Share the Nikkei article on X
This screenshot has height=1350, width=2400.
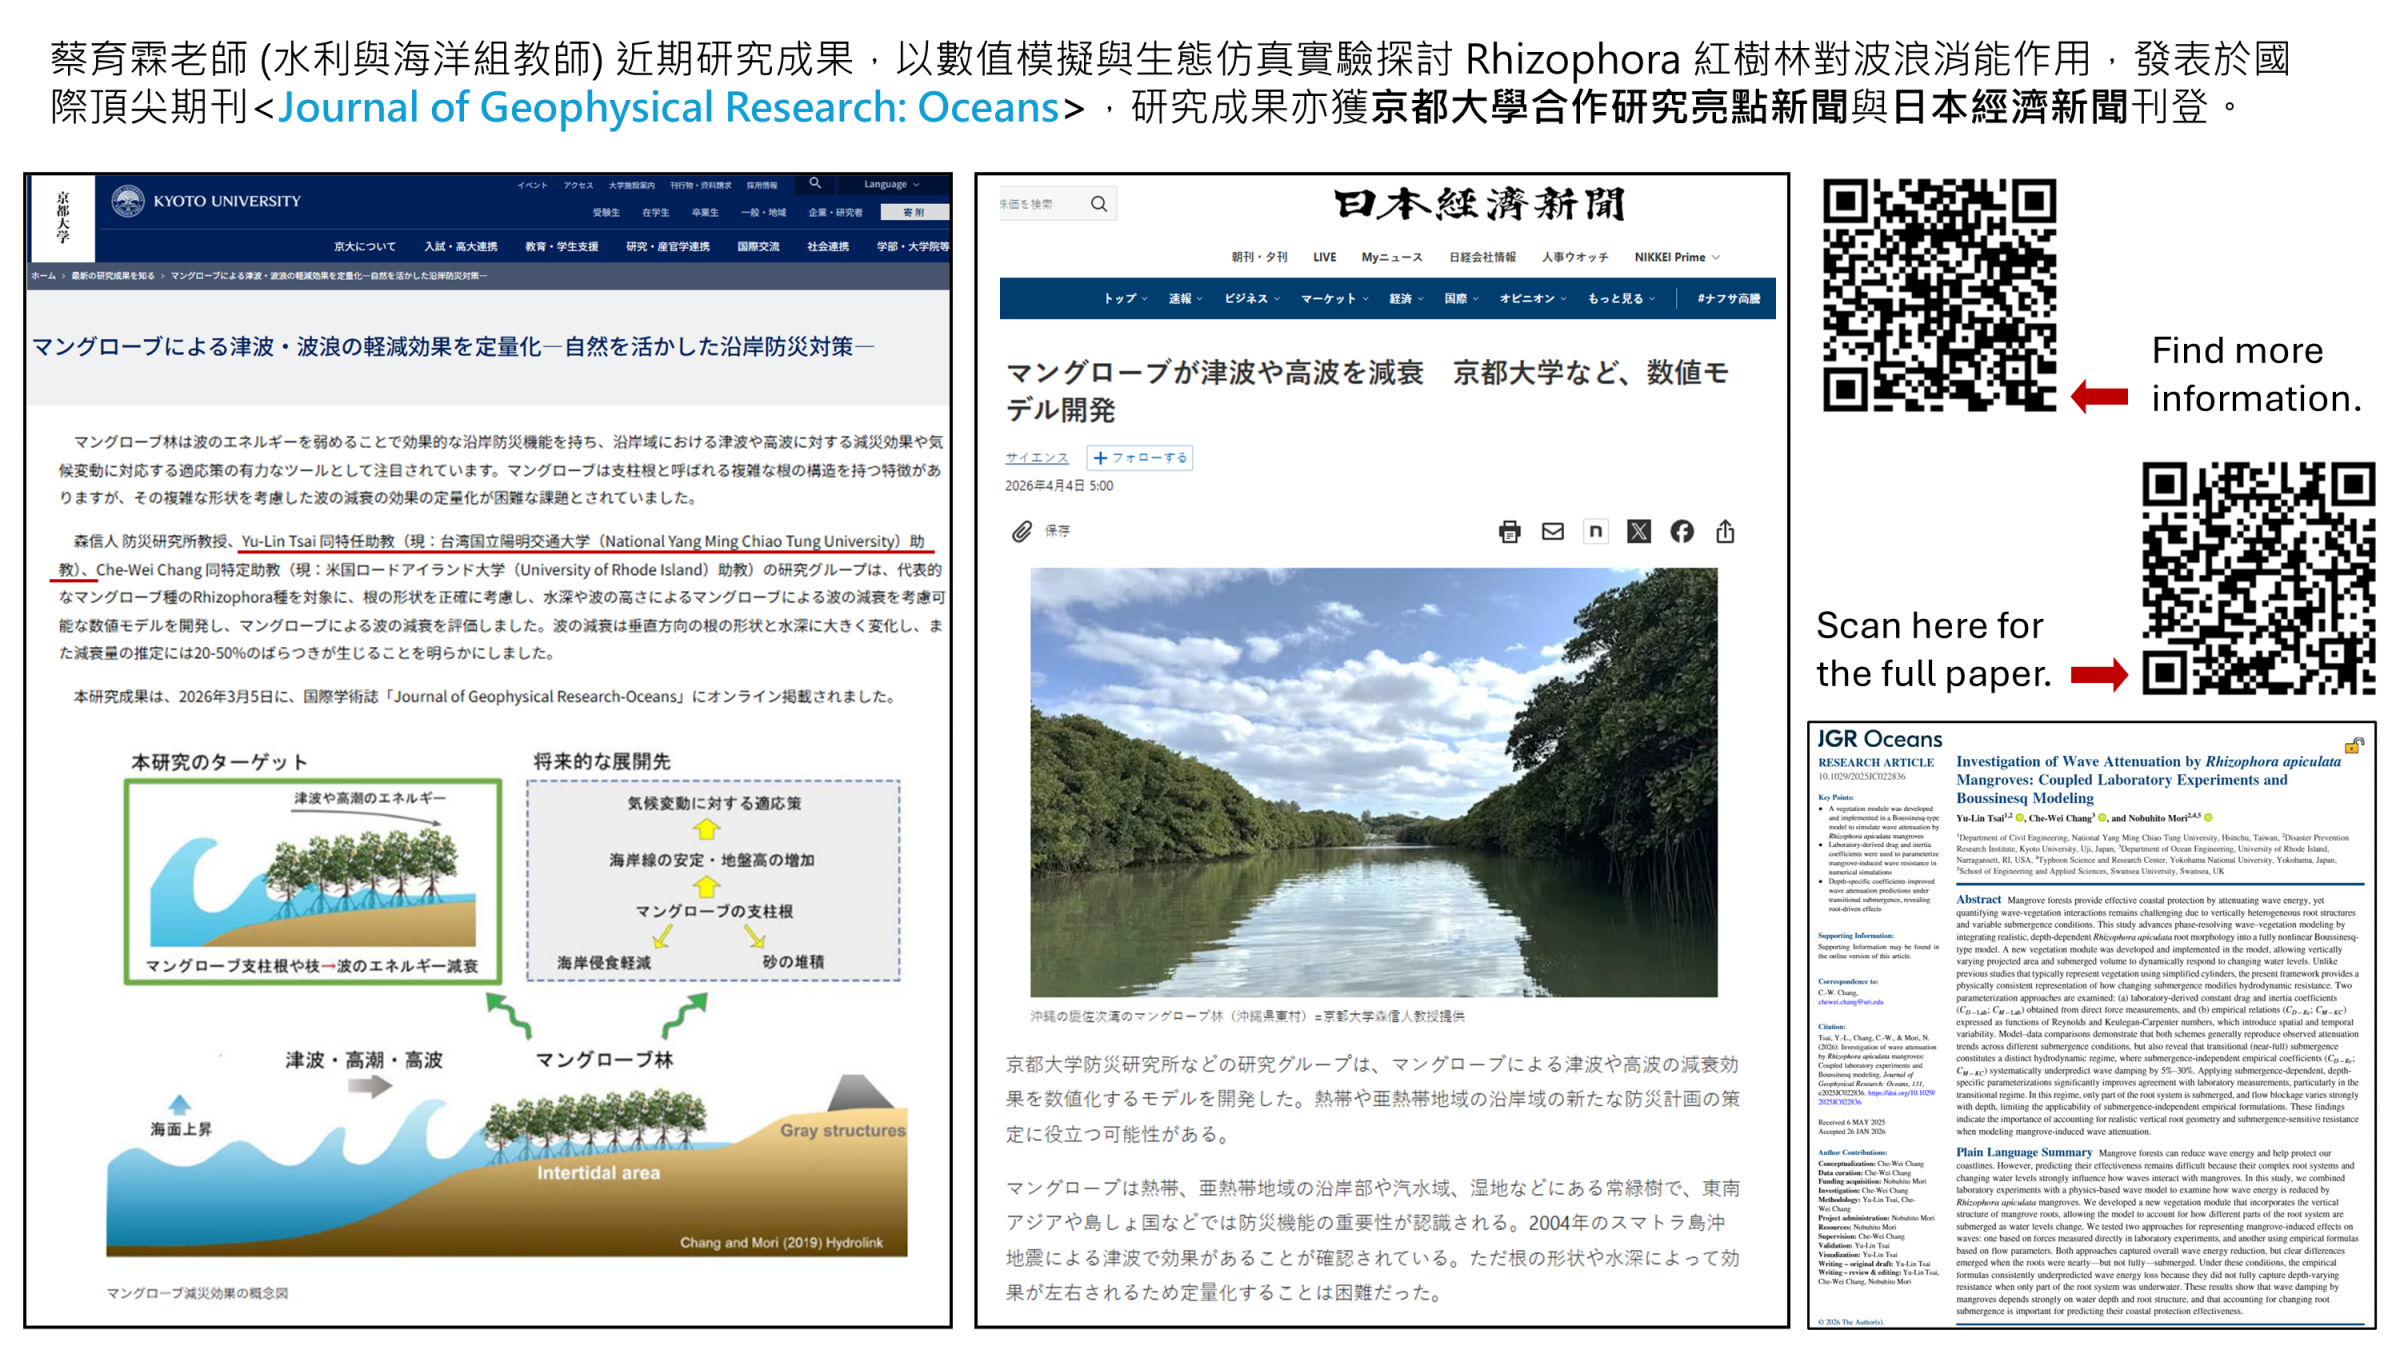1639,532
